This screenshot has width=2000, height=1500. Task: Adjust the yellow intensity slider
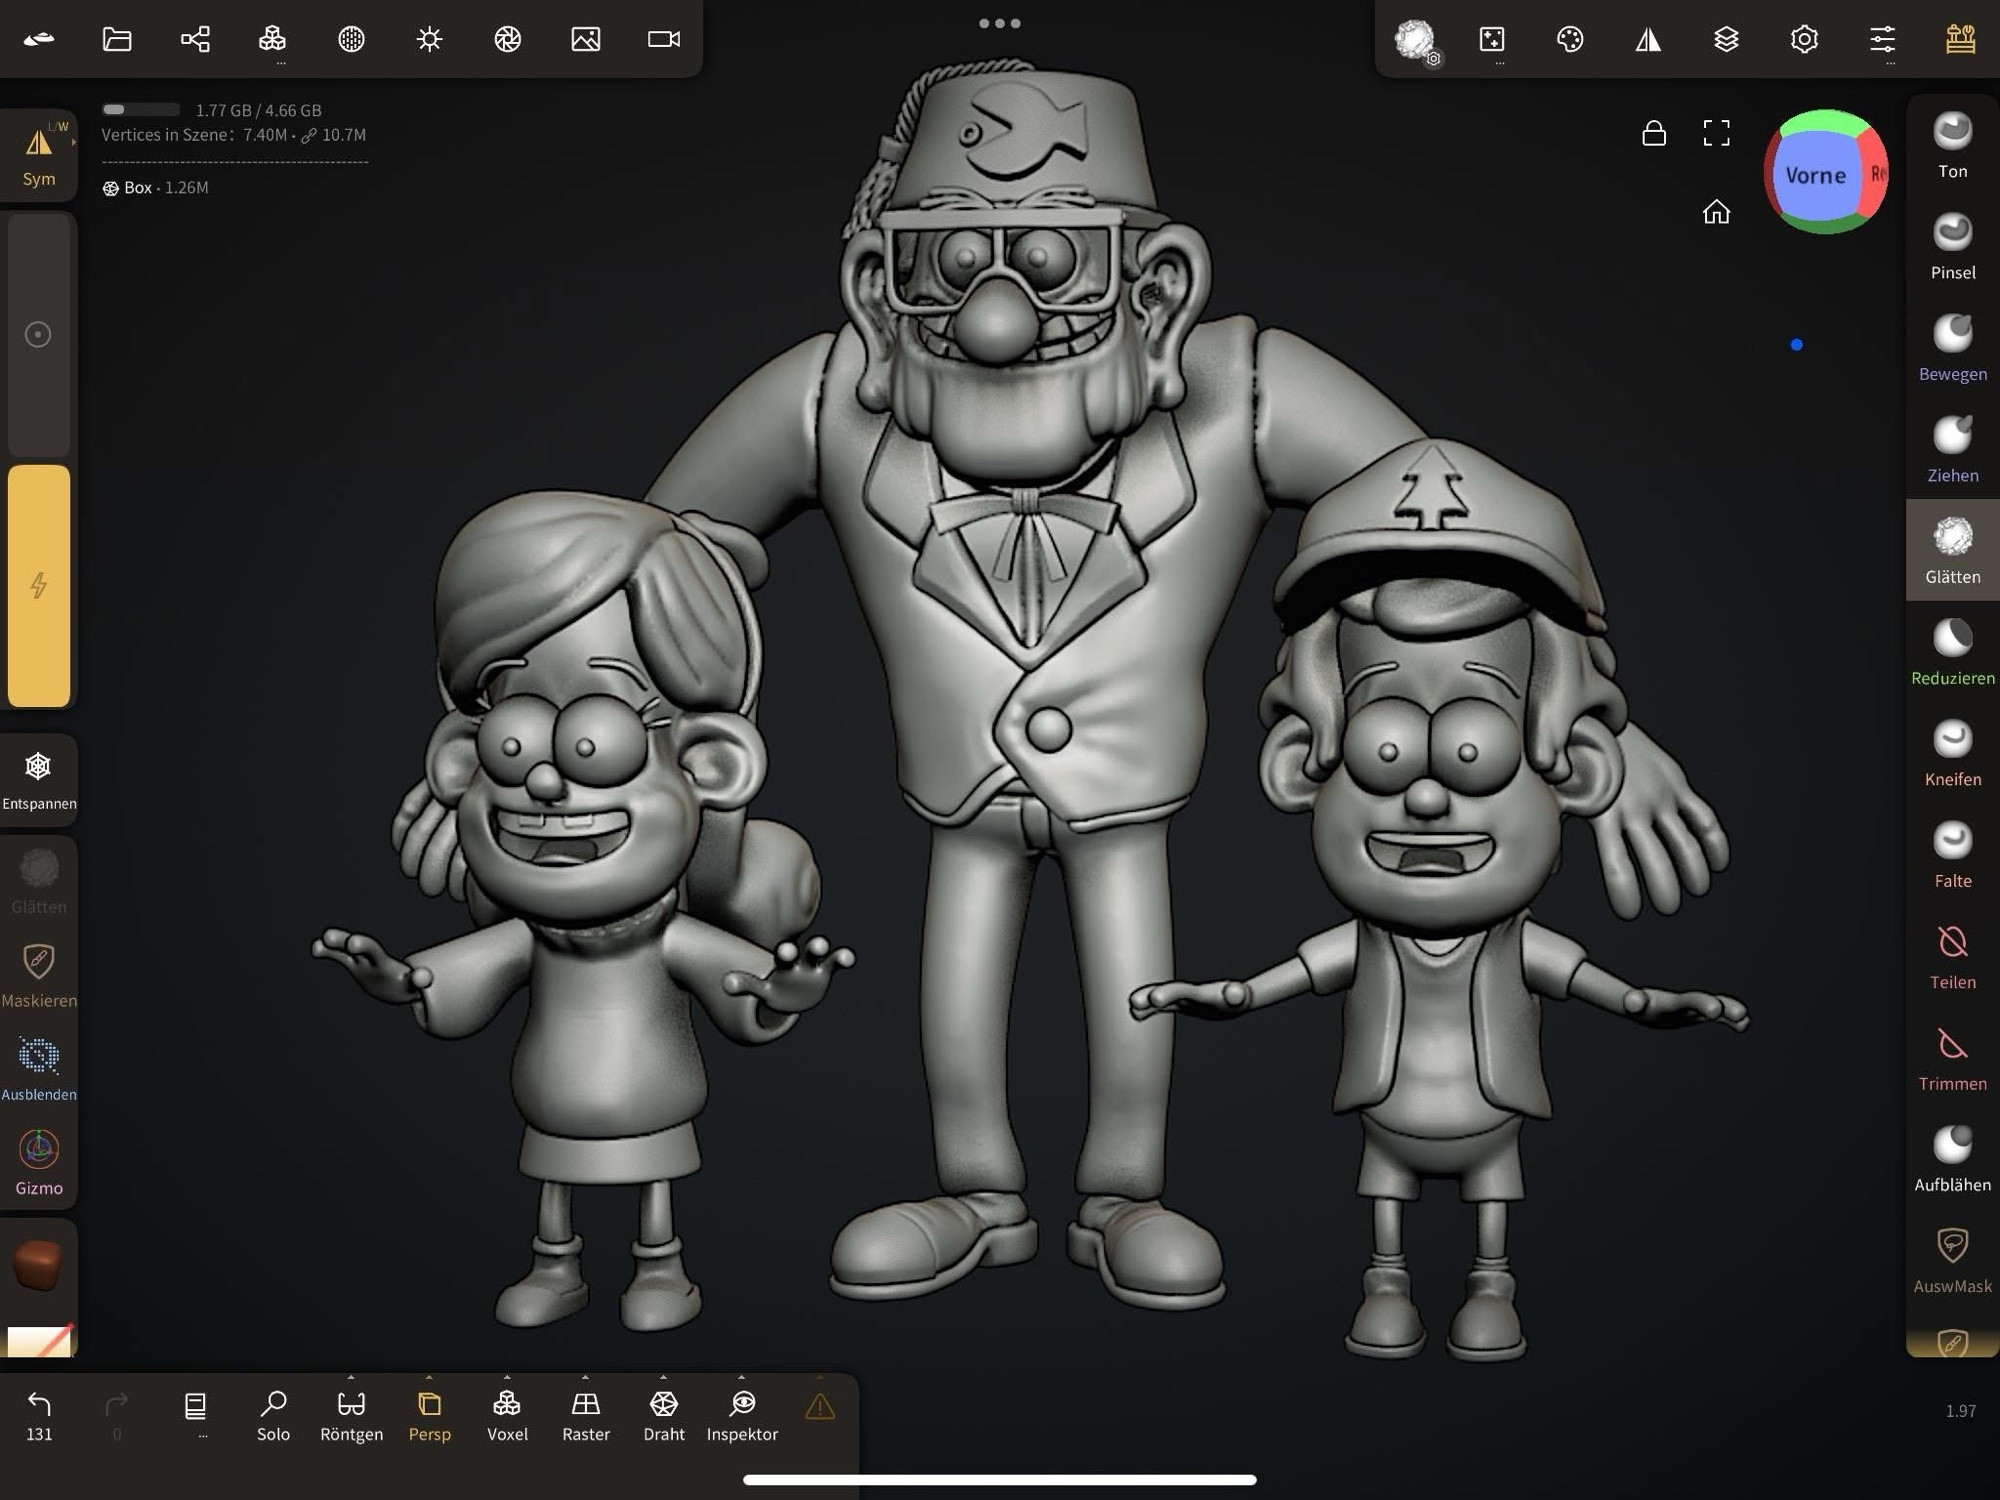coord(39,586)
